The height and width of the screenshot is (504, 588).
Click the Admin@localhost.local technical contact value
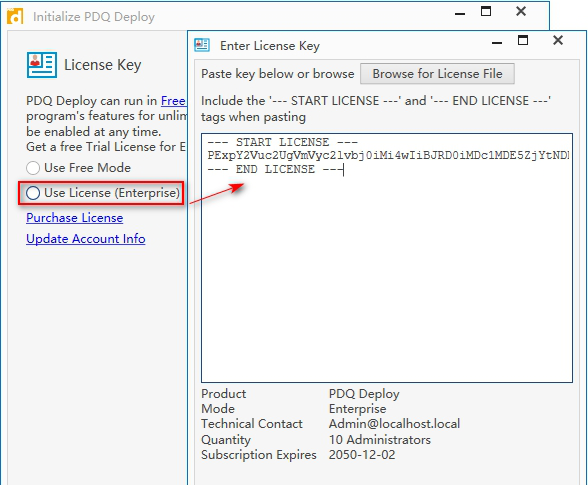(394, 424)
